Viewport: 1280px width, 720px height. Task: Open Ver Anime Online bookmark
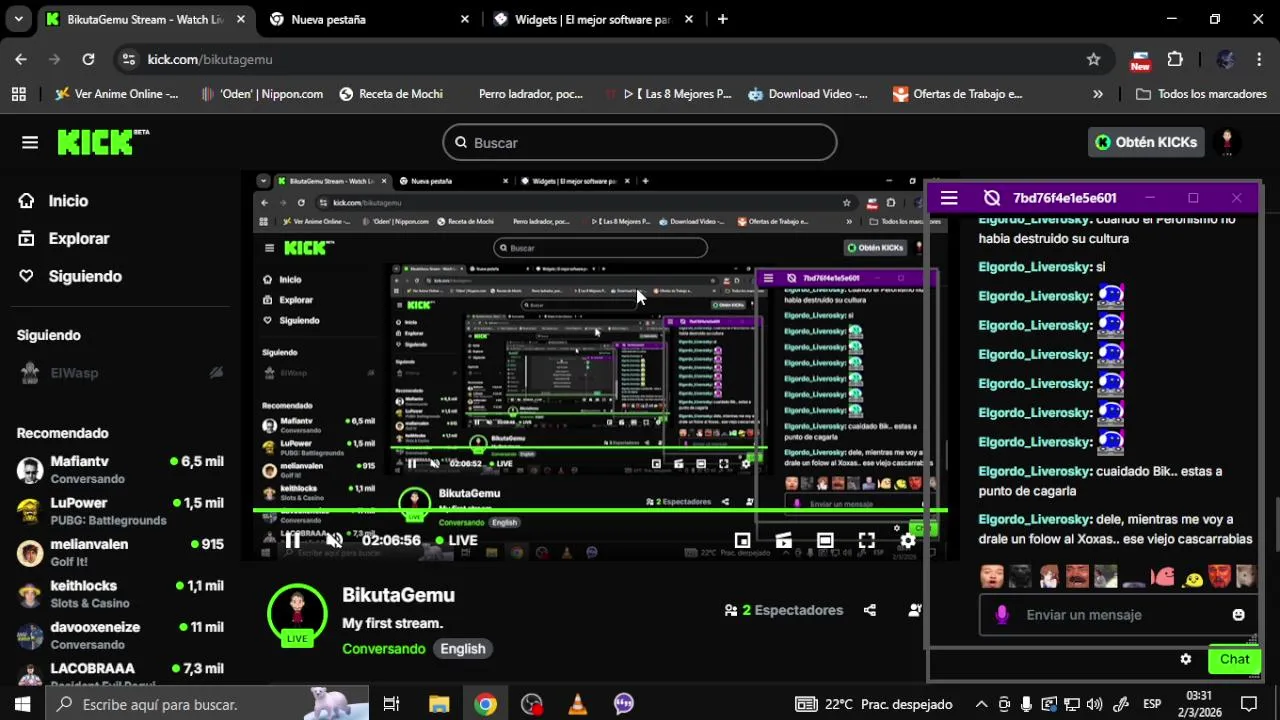point(117,94)
